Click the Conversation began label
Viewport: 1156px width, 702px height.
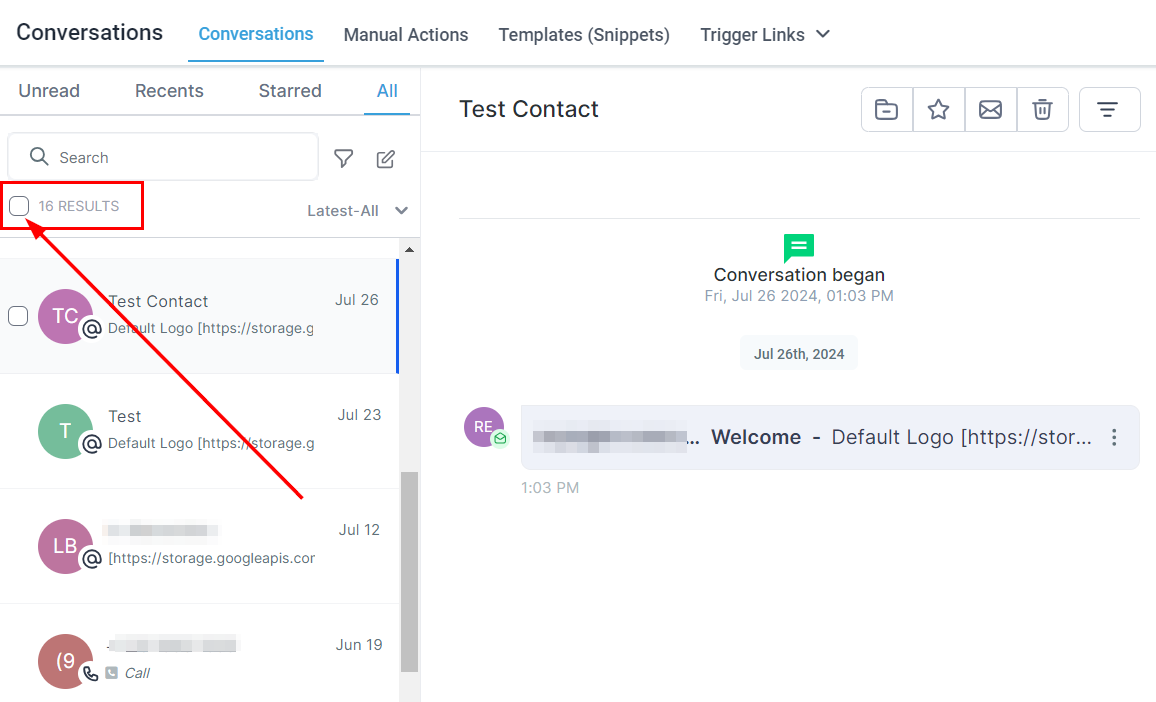click(x=798, y=274)
